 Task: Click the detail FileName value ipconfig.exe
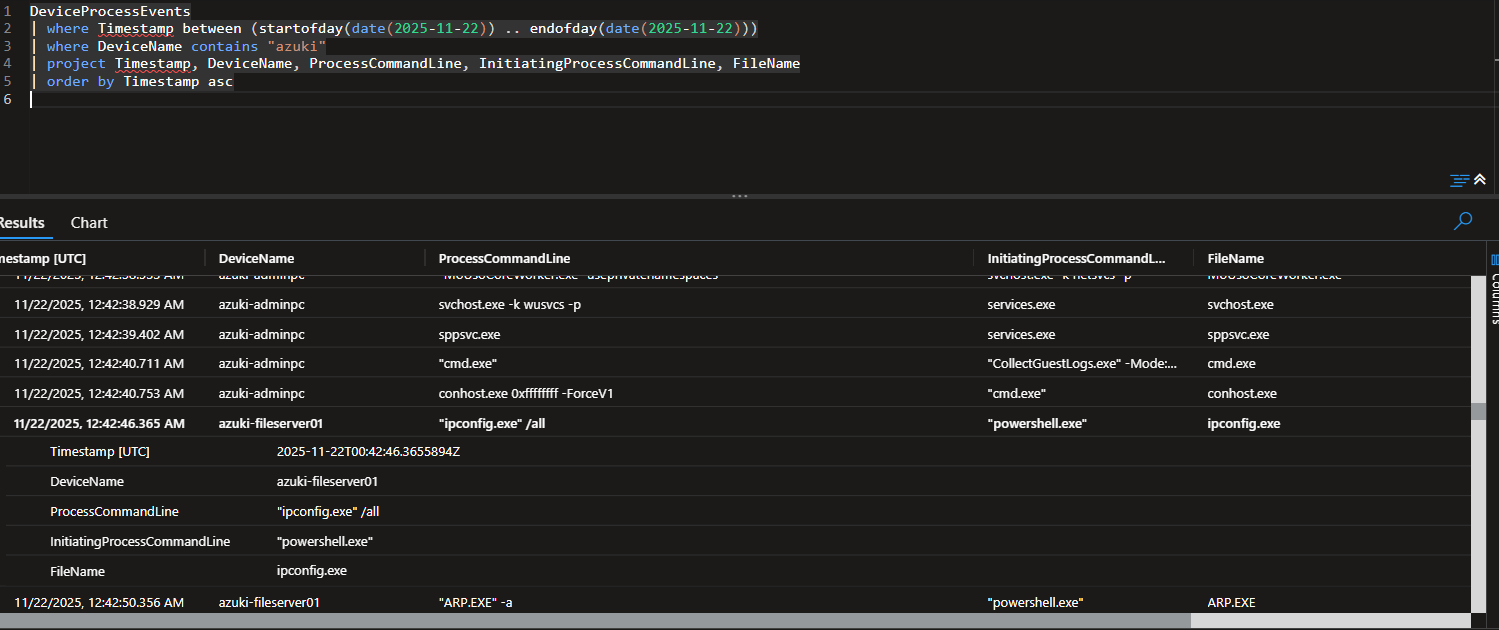tap(311, 571)
